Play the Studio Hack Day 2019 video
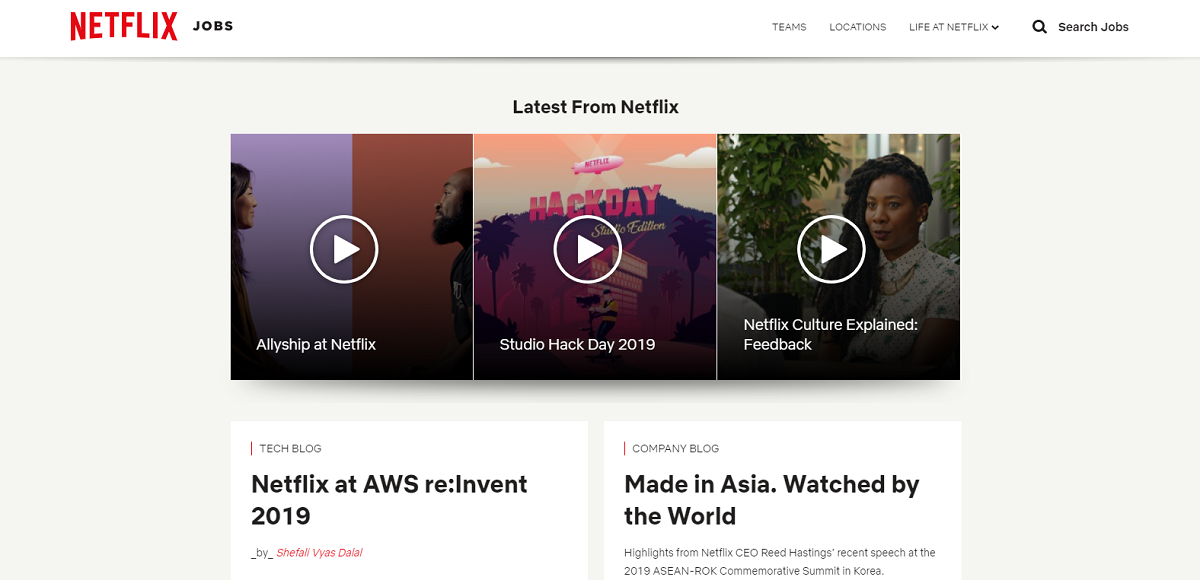 (x=587, y=249)
